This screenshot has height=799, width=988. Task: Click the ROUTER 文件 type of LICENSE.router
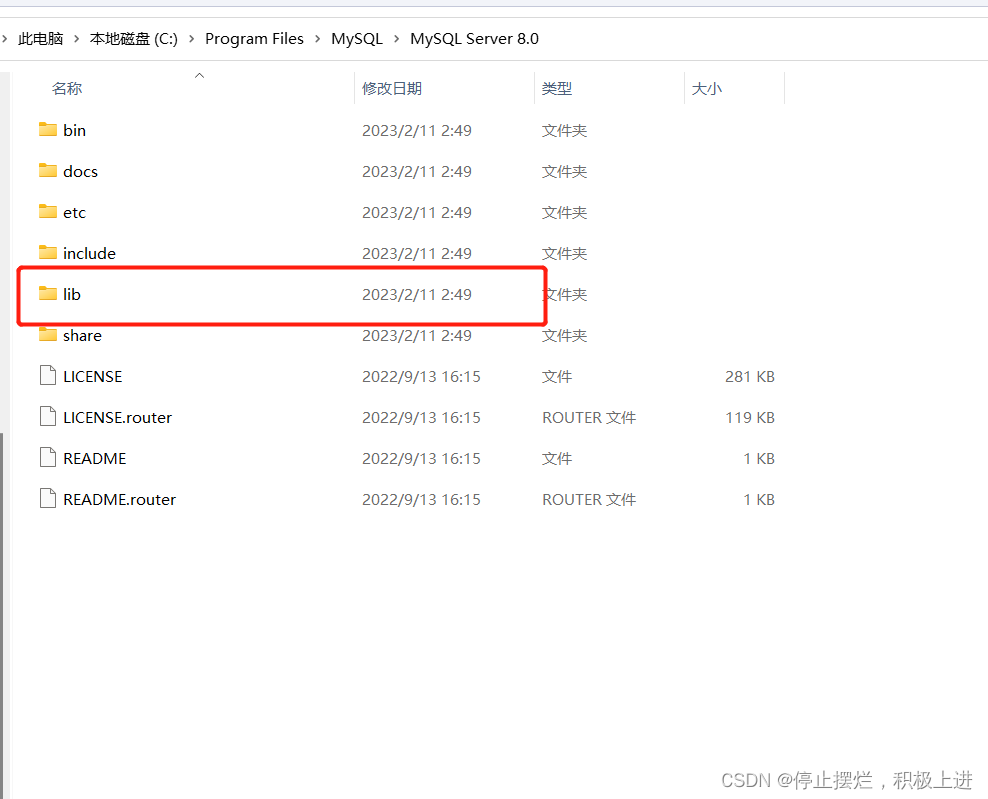589,417
